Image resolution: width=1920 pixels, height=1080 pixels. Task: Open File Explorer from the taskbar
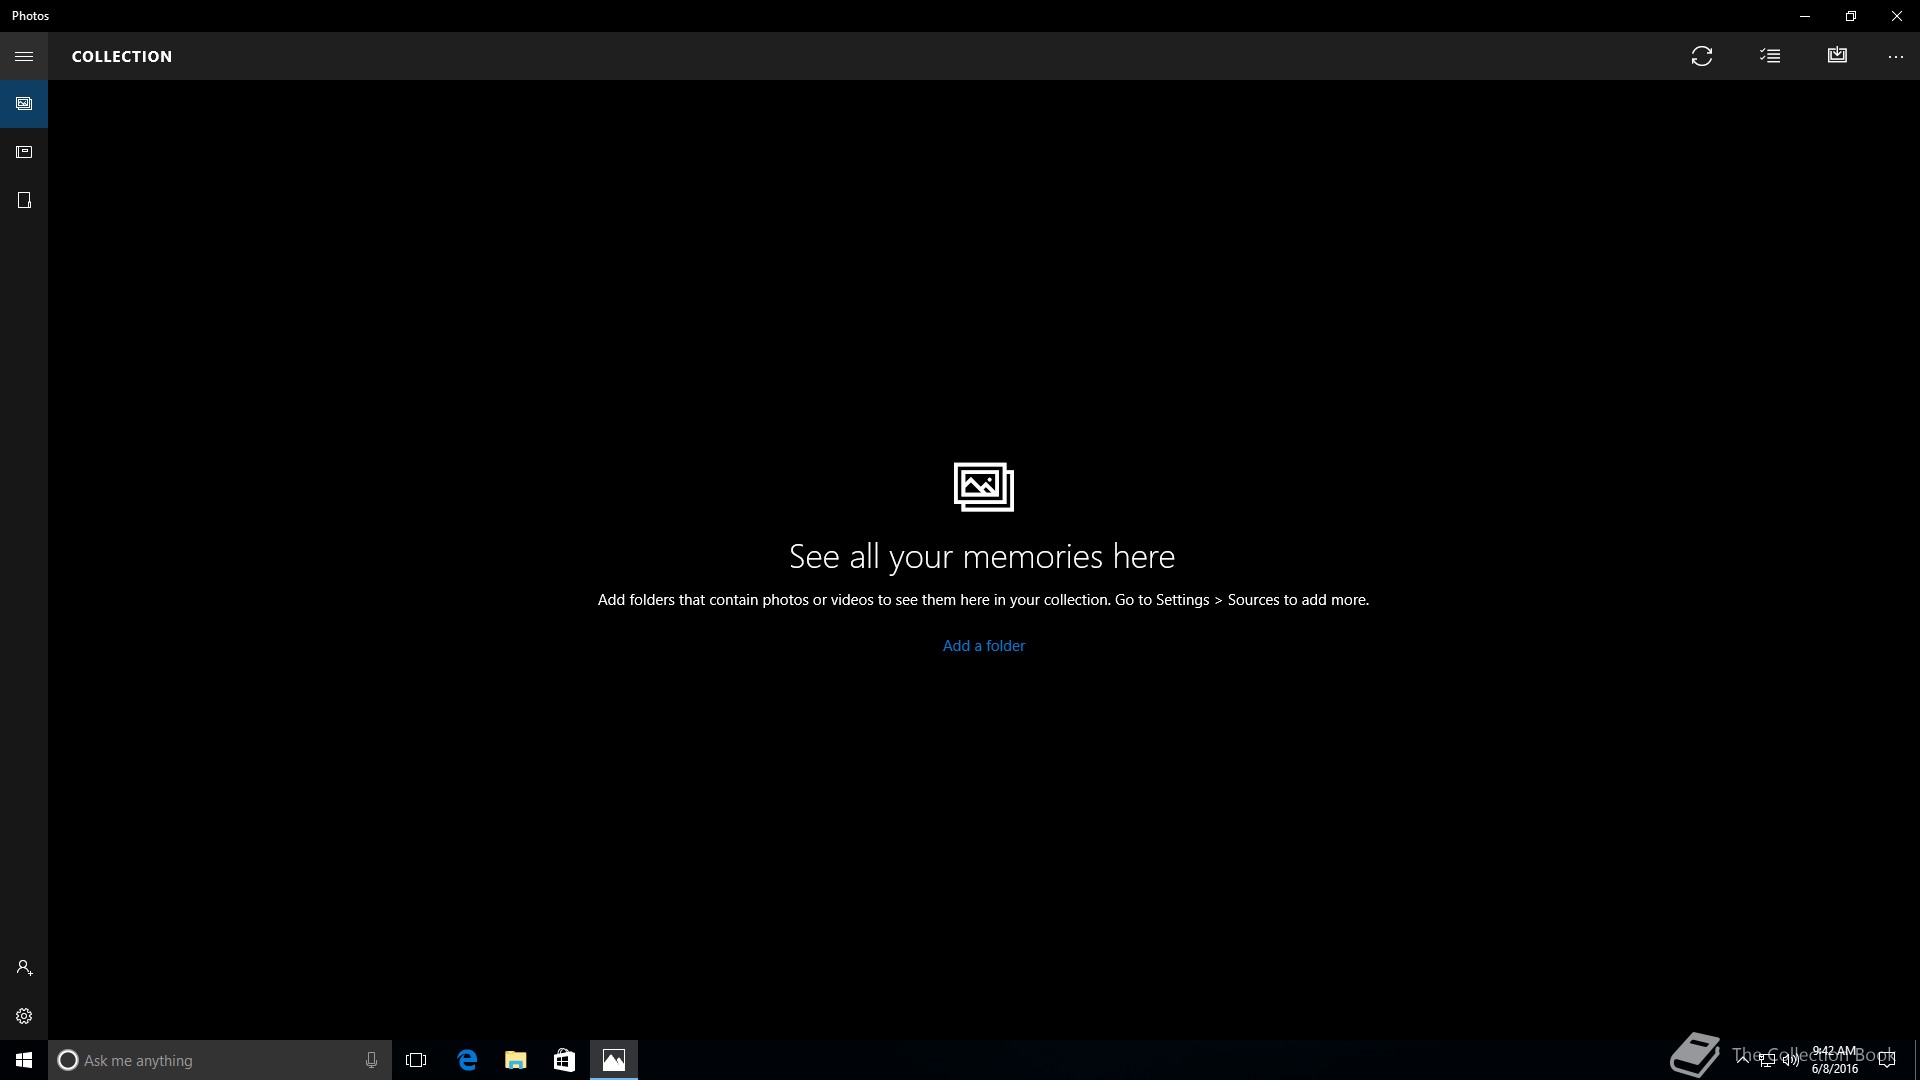516,1060
